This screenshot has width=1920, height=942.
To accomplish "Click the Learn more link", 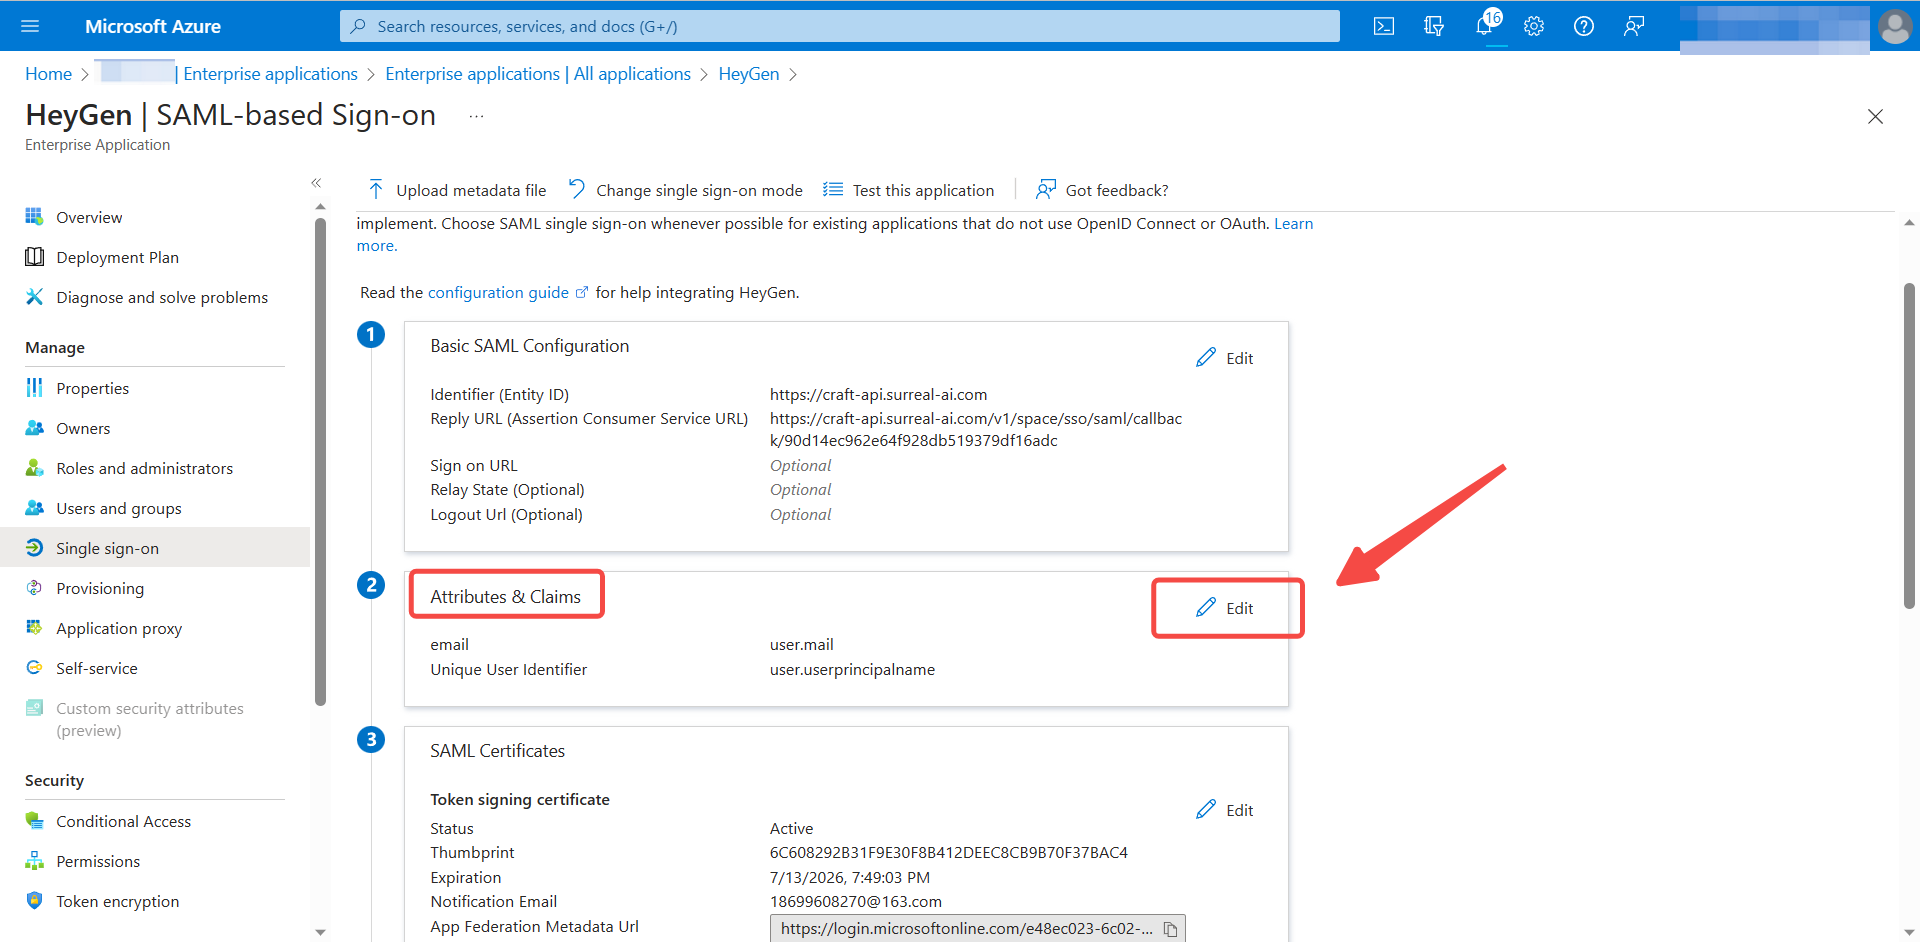I will (x=1293, y=224).
